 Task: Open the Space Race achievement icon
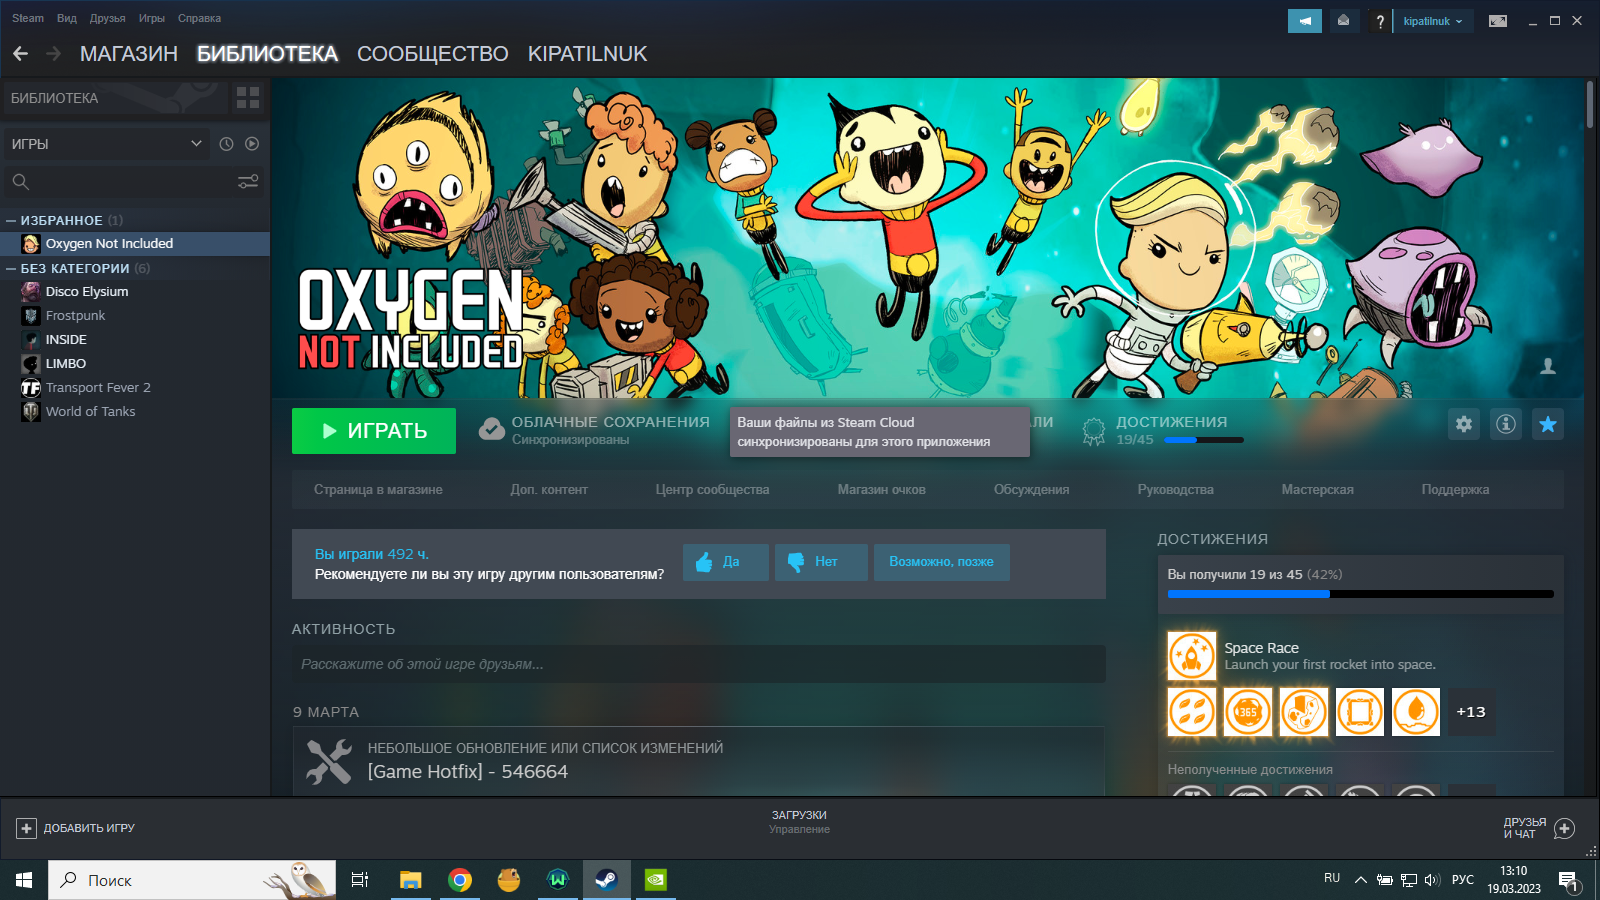1192,656
